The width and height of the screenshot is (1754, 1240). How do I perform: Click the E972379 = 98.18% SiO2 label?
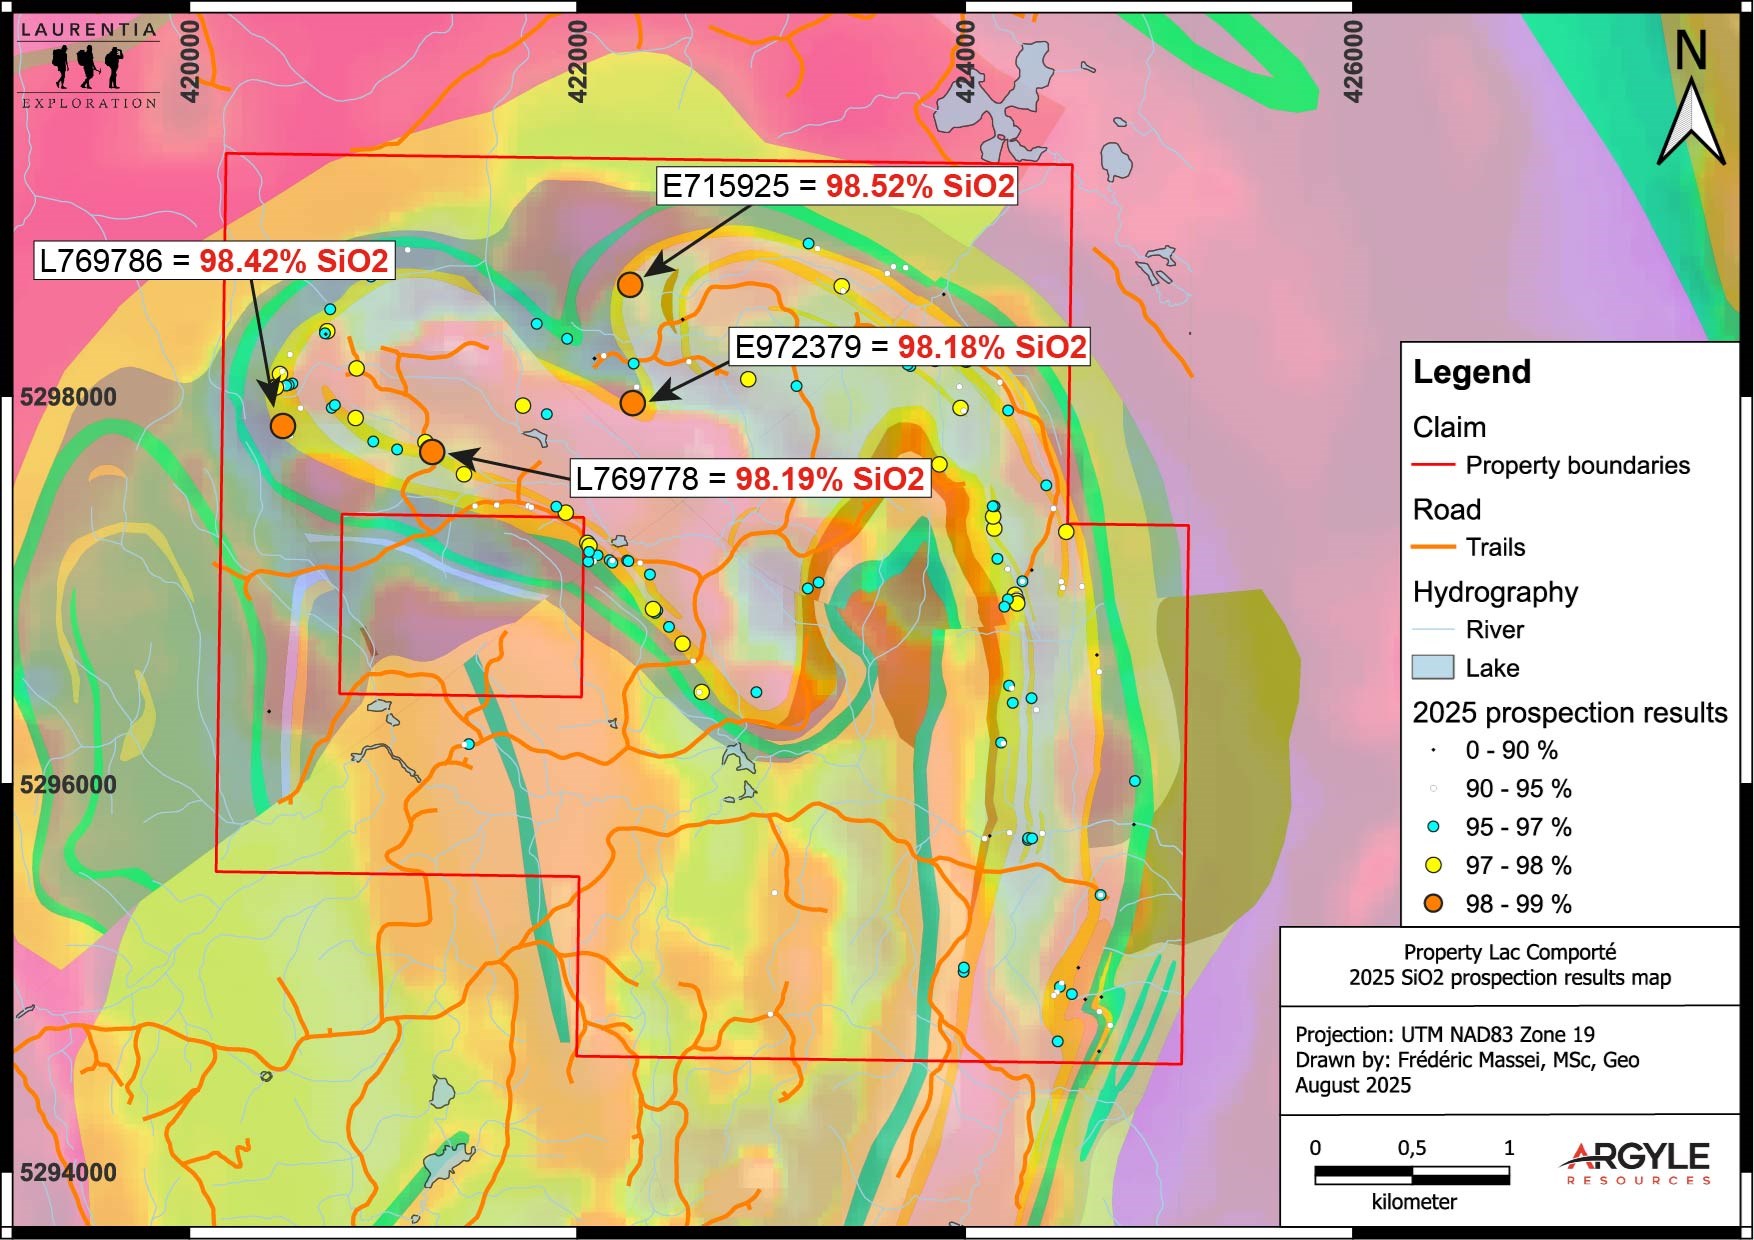909,347
